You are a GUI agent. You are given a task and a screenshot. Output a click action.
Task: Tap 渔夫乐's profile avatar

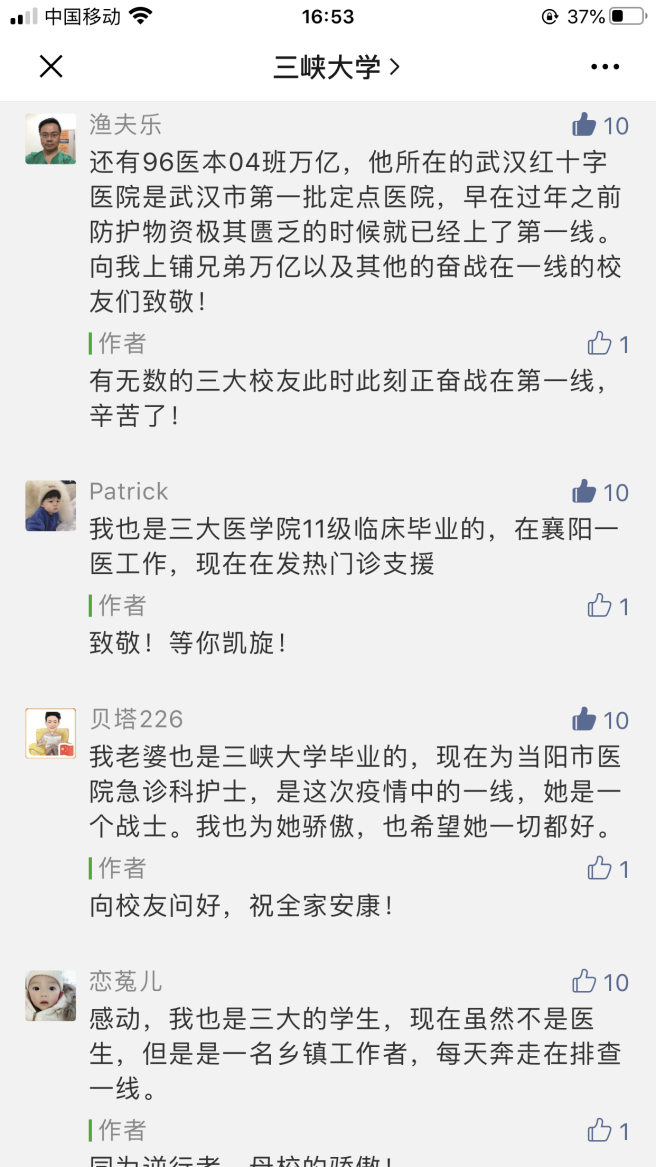click(50, 138)
